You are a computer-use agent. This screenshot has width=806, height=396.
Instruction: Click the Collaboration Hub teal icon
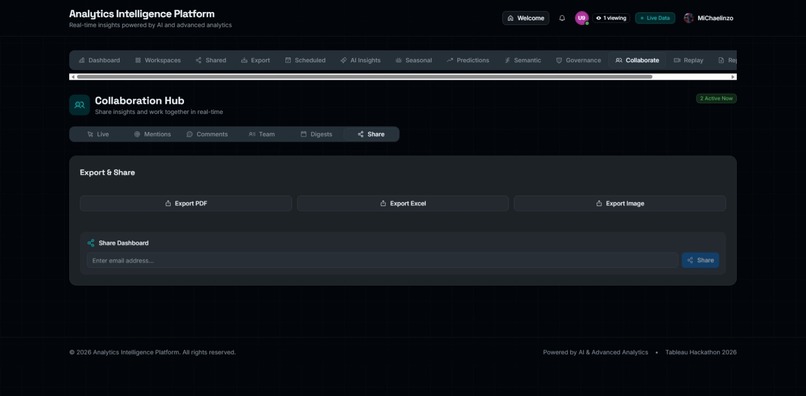pyautogui.click(x=79, y=105)
